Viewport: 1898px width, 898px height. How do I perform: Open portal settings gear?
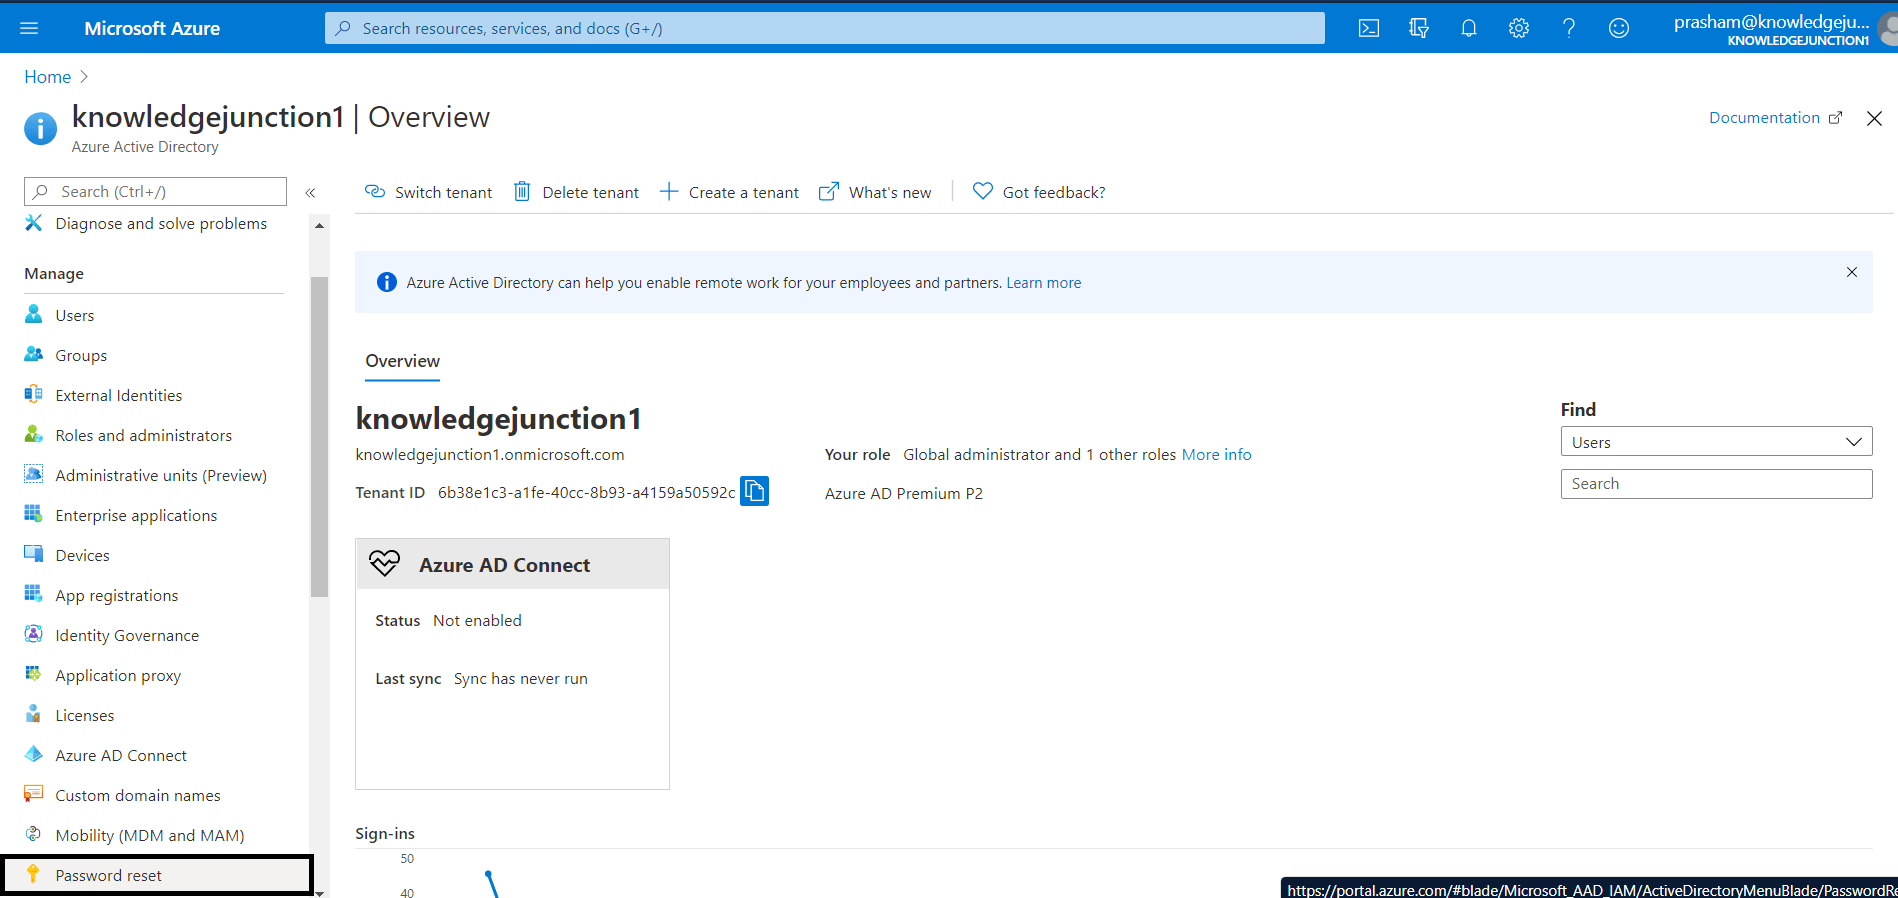(1519, 28)
